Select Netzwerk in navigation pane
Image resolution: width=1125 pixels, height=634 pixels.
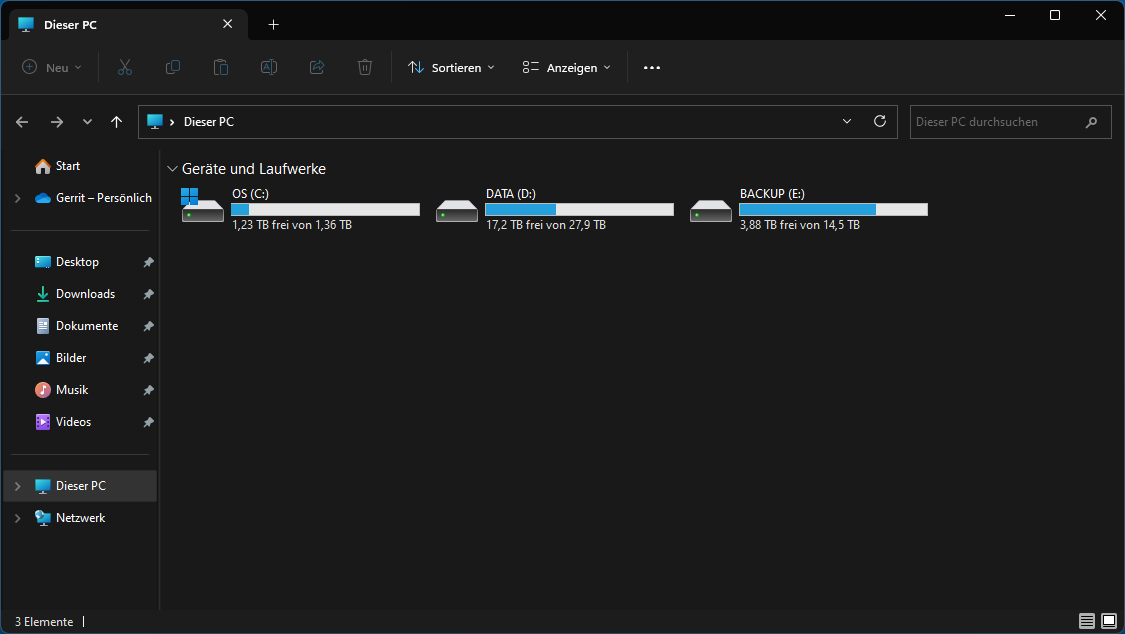70,518
